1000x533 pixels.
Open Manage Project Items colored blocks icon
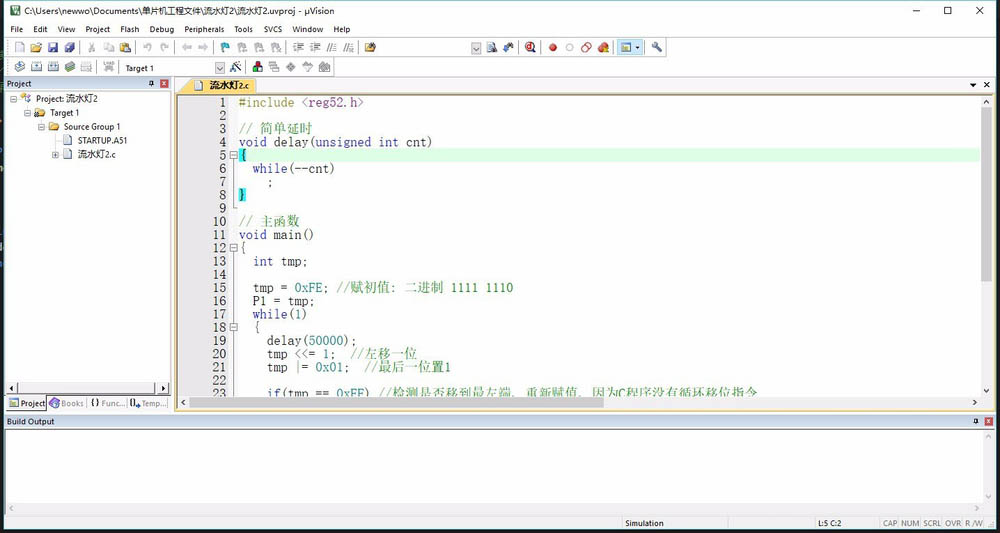[258, 66]
